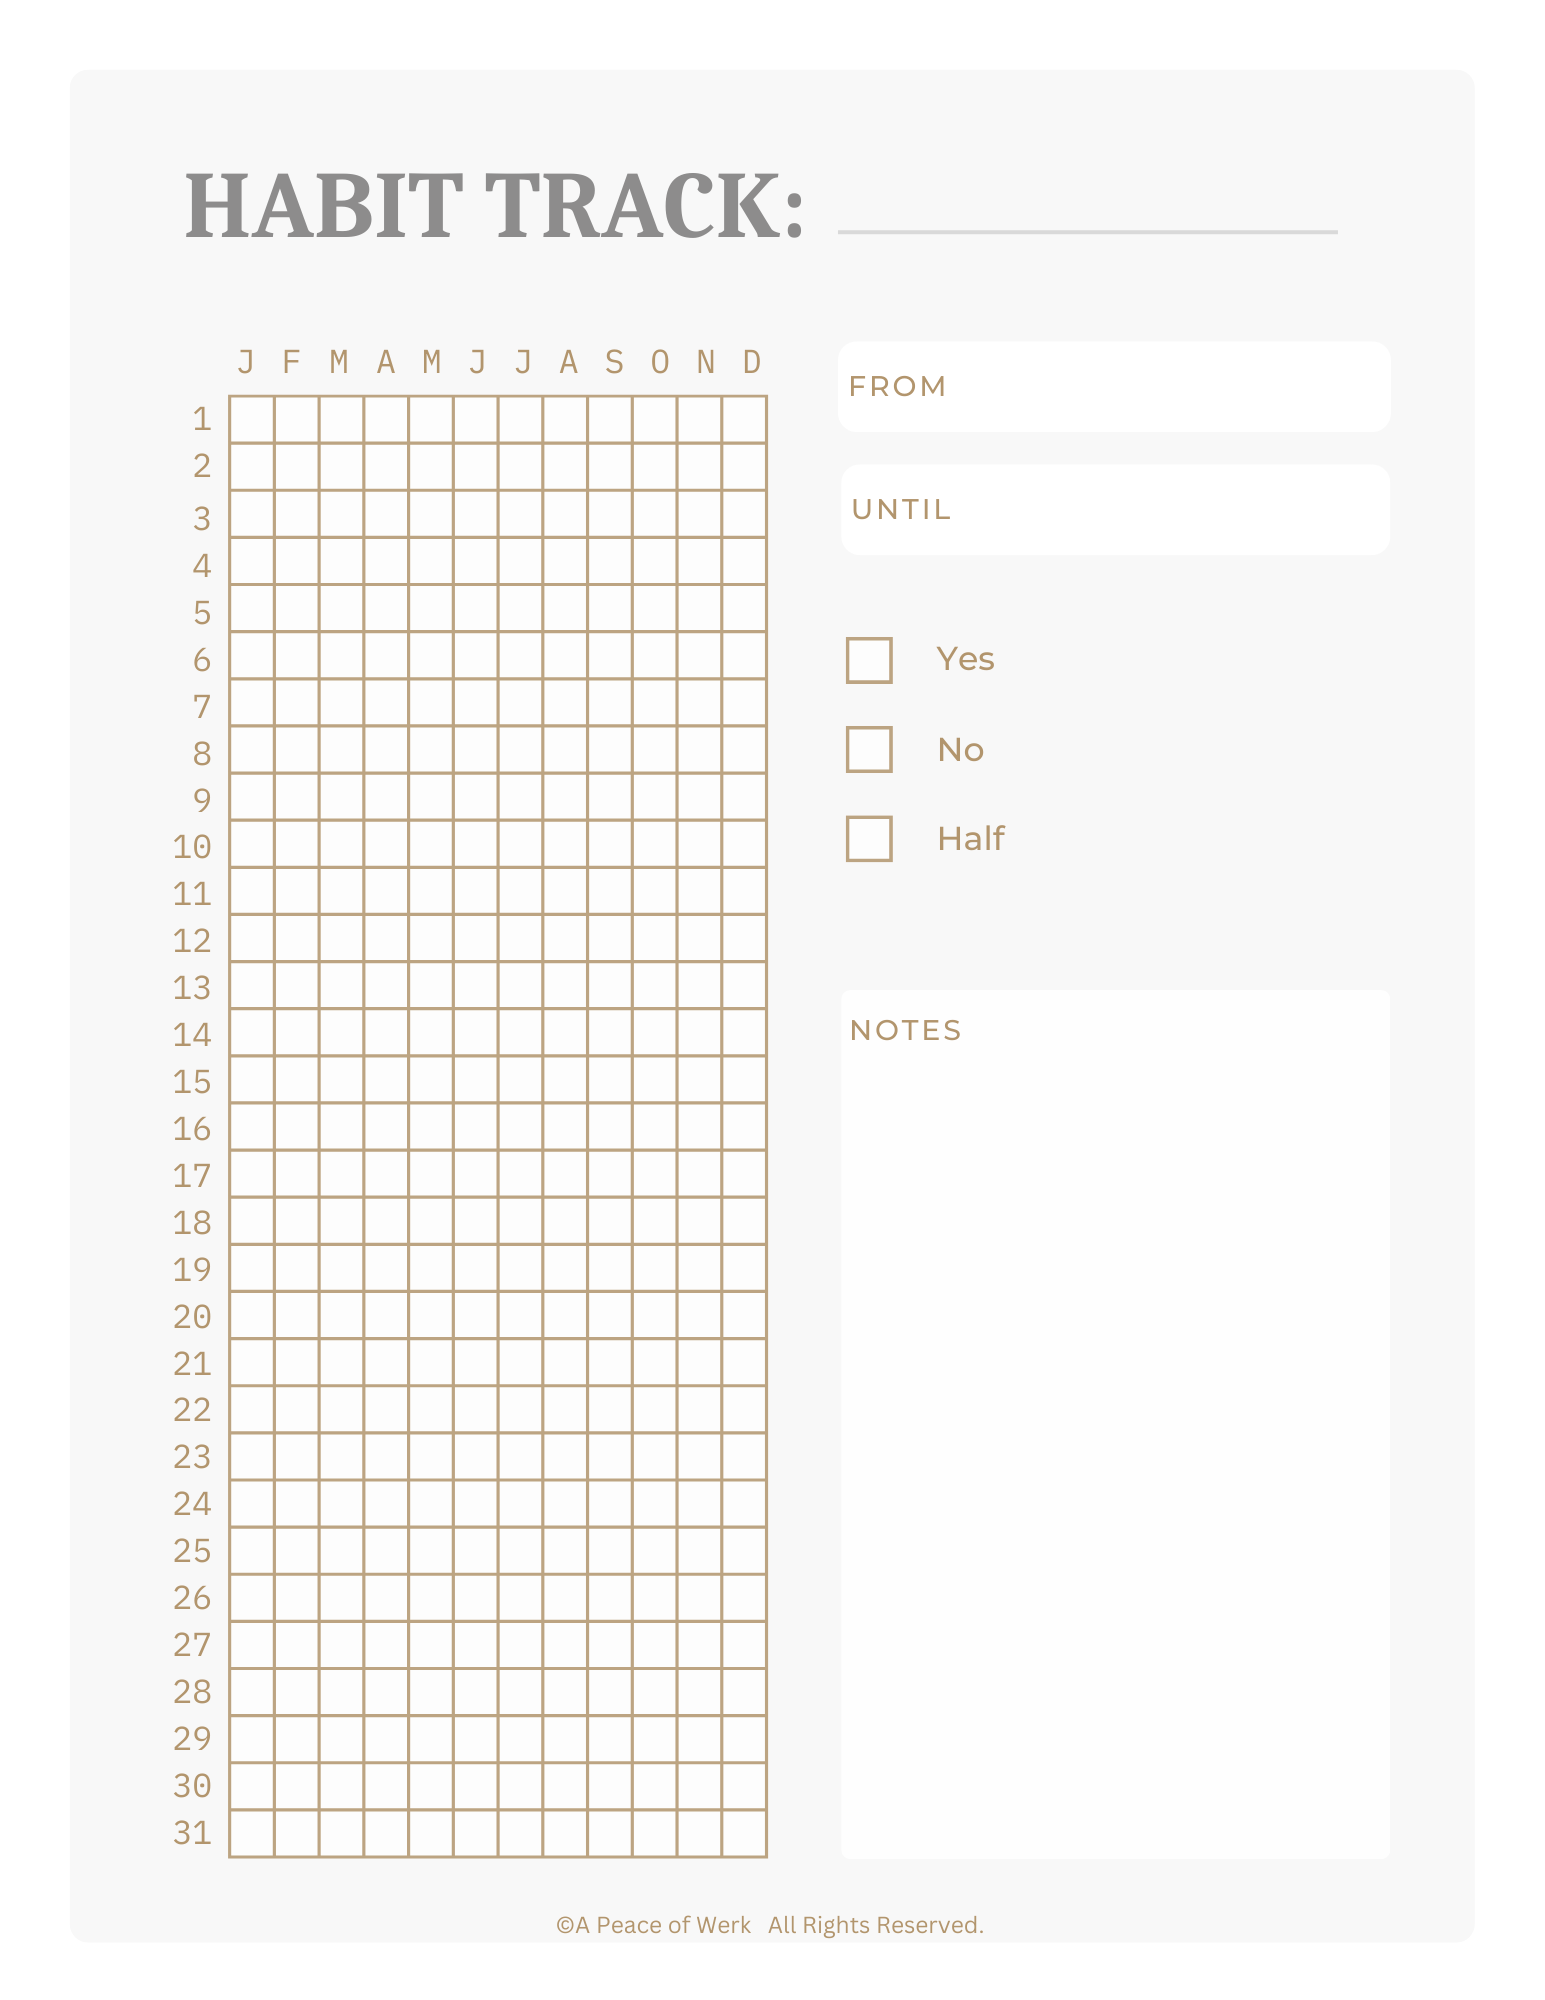This screenshot has width=1545, height=2000.
Task: Select the day 15 row label
Action: tap(192, 1082)
